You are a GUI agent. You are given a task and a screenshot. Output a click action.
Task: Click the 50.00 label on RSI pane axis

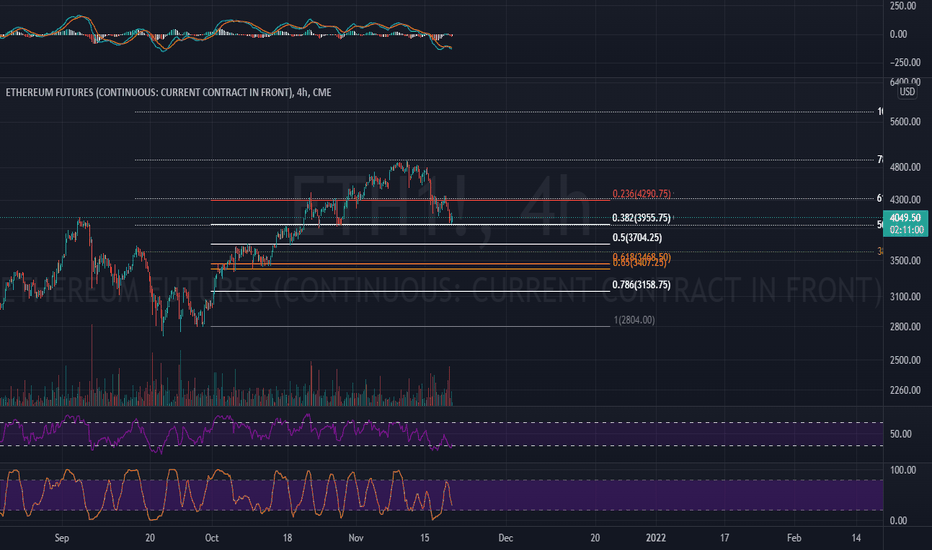900,434
